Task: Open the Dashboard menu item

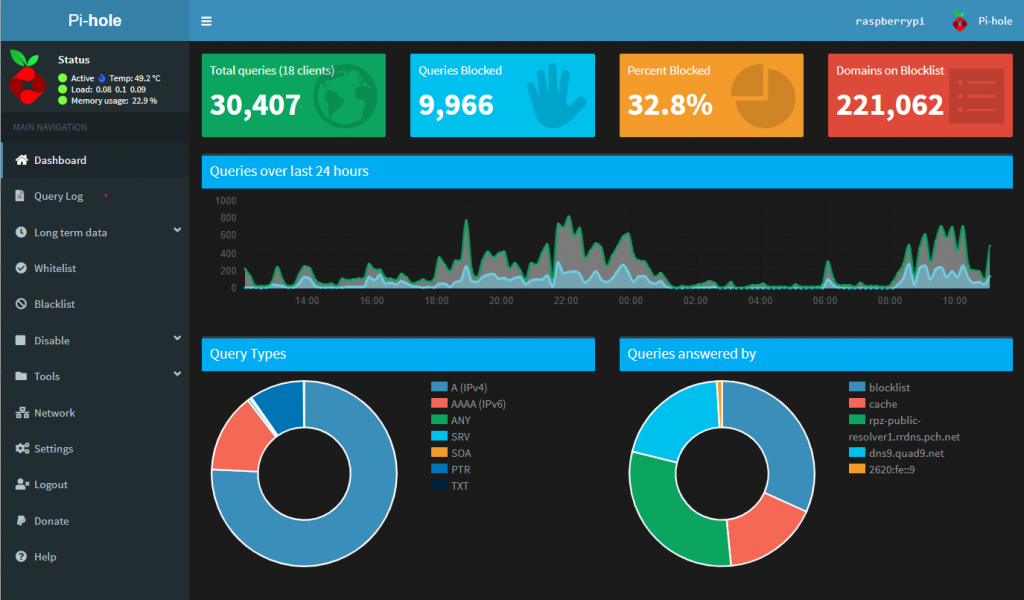Action: (x=95, y=160)
